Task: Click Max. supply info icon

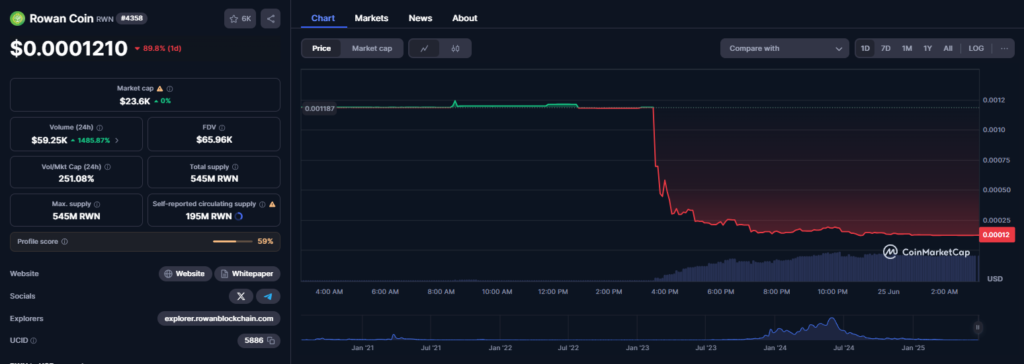Action: [97, 205]
